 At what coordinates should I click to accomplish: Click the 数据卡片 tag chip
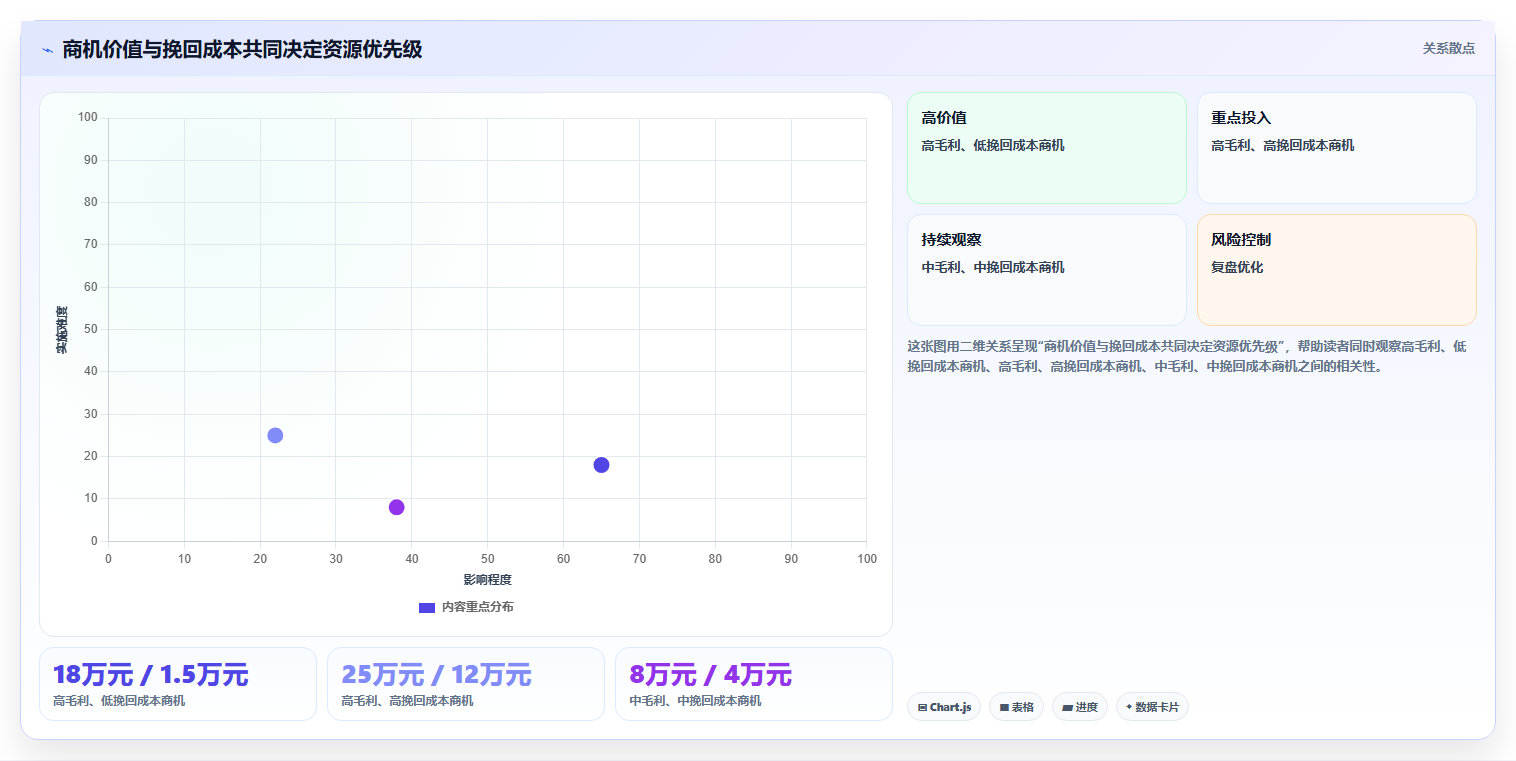pyautogui.click(x=1152, y=707)
